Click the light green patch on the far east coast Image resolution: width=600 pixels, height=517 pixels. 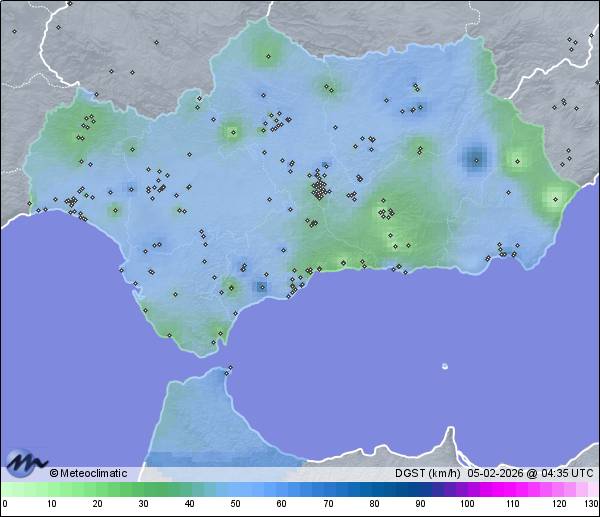click(x=553, y=198)
